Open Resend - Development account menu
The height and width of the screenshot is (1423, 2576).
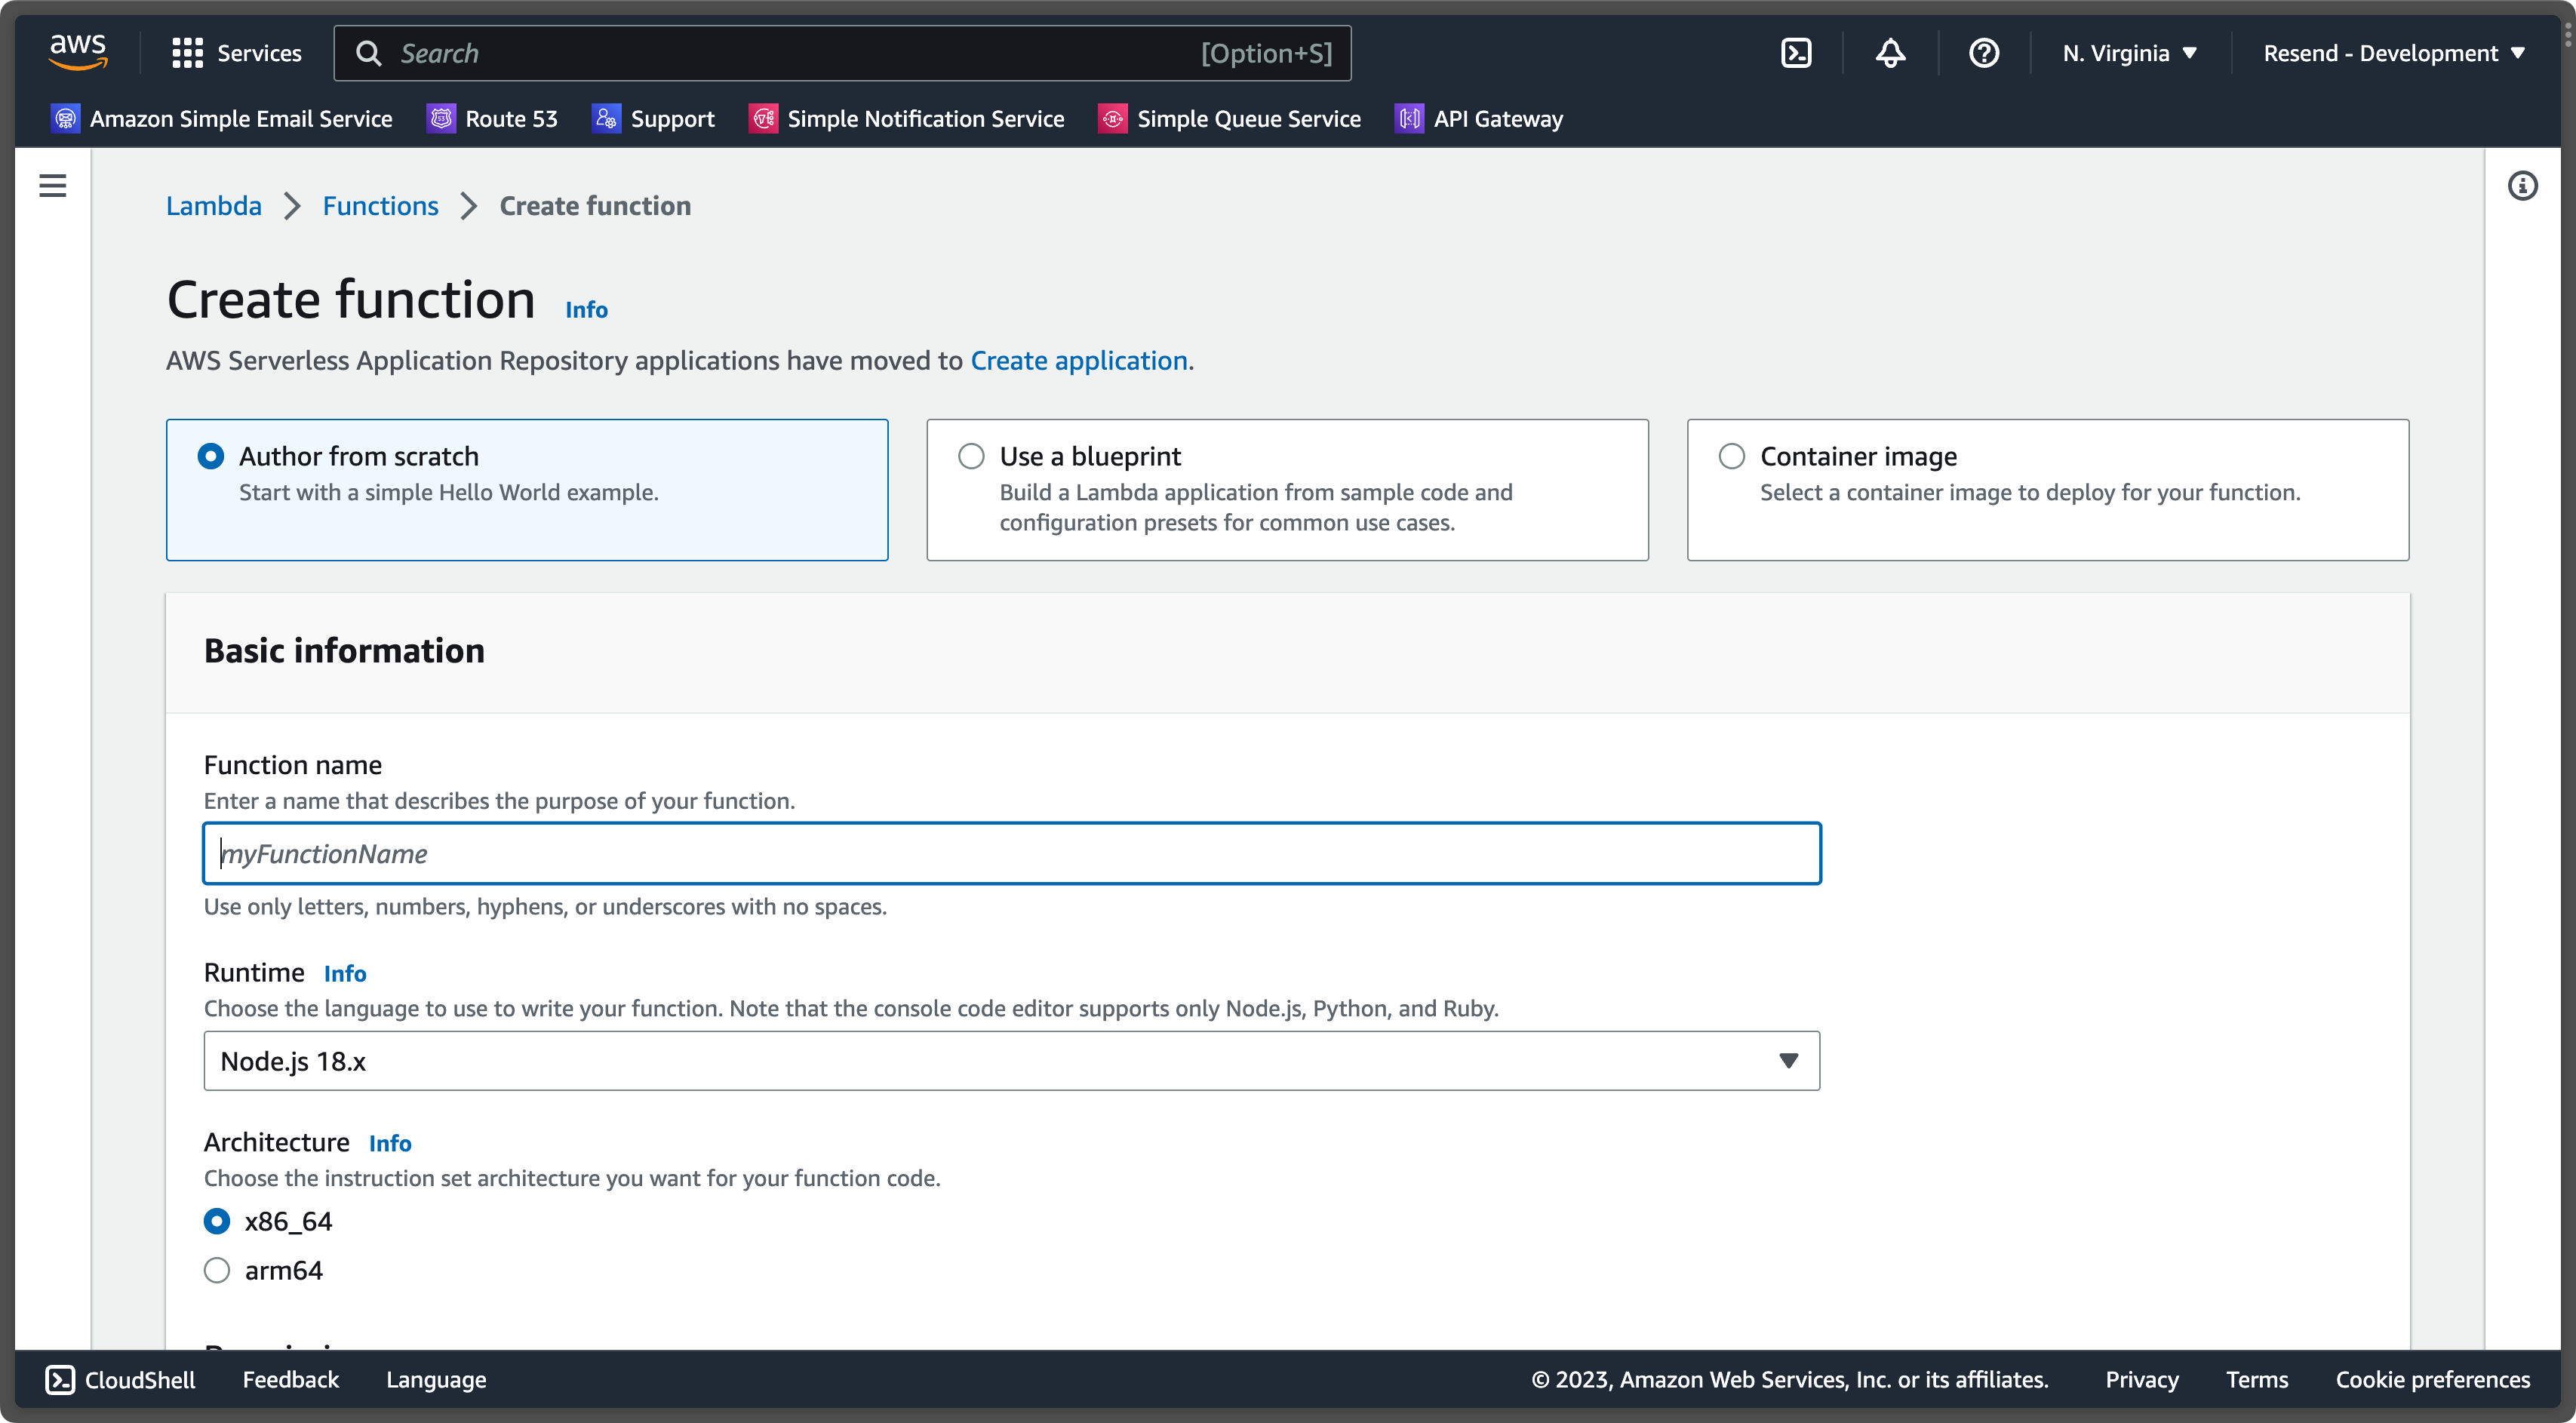point(2394,53)
